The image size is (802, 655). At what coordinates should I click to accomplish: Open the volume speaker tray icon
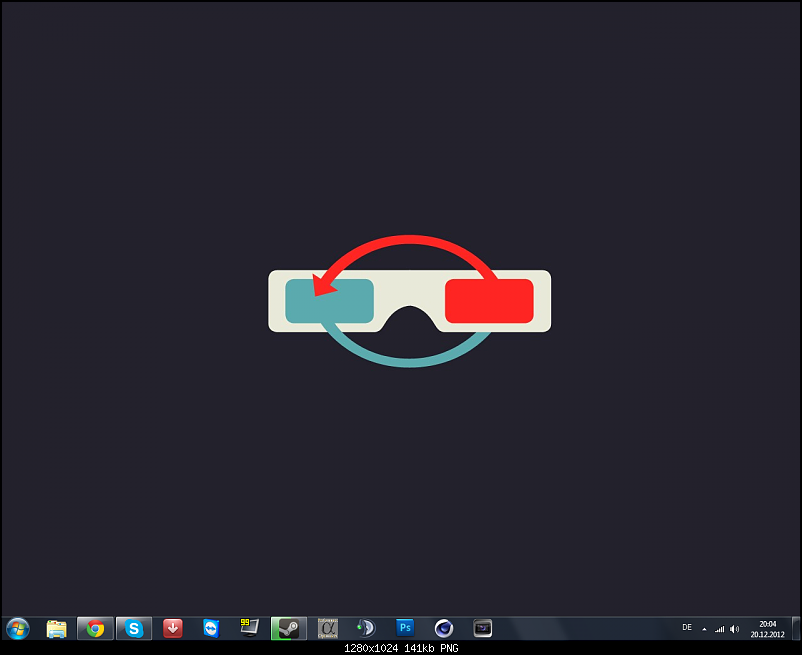point(734,629)
